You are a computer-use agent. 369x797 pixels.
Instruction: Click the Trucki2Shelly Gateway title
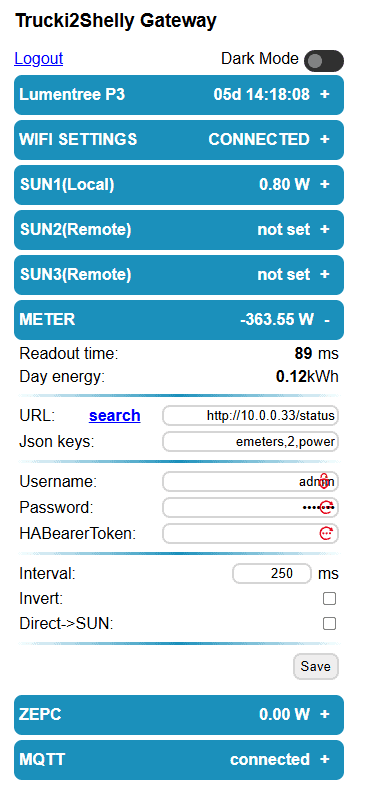pyautogui.click(x=116, y=21)
